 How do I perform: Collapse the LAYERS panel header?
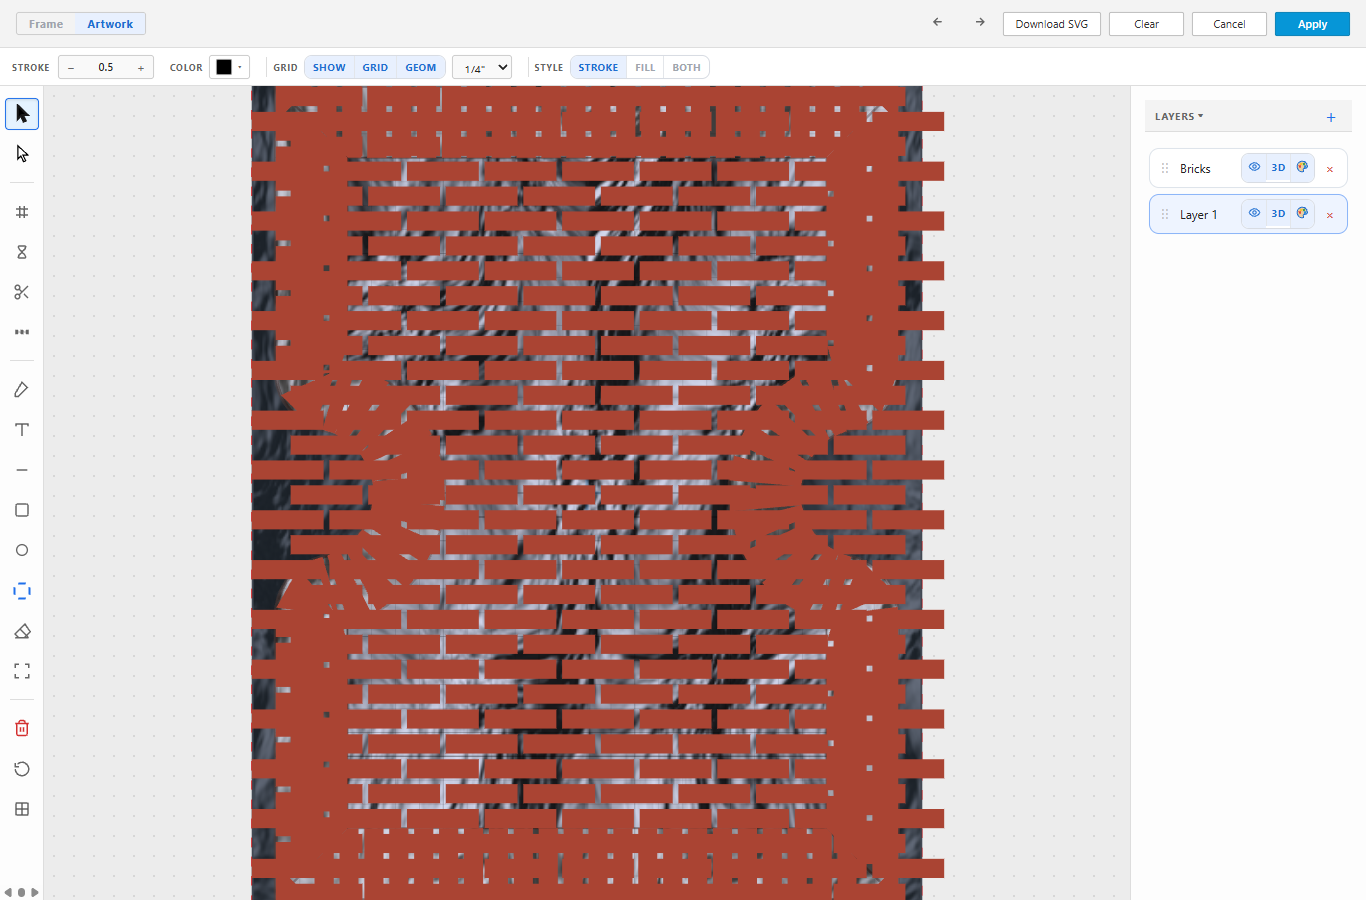[1179, 116]
